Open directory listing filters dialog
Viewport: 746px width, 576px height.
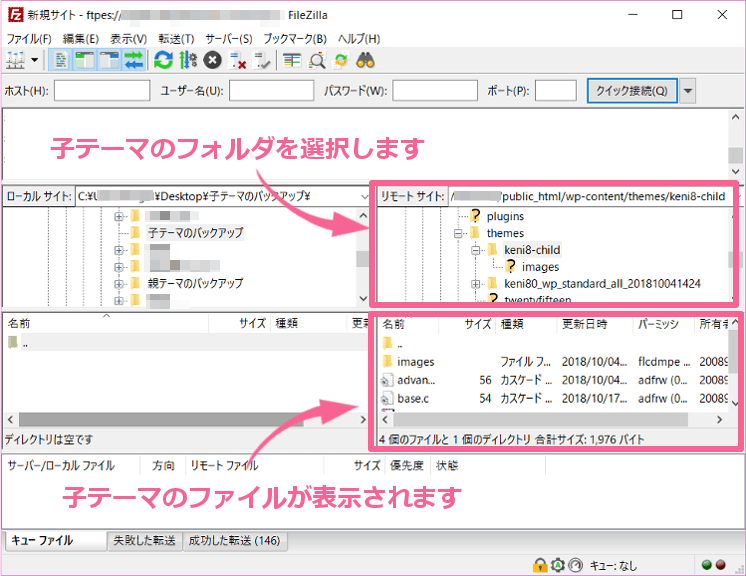click(x=292, y=60)
